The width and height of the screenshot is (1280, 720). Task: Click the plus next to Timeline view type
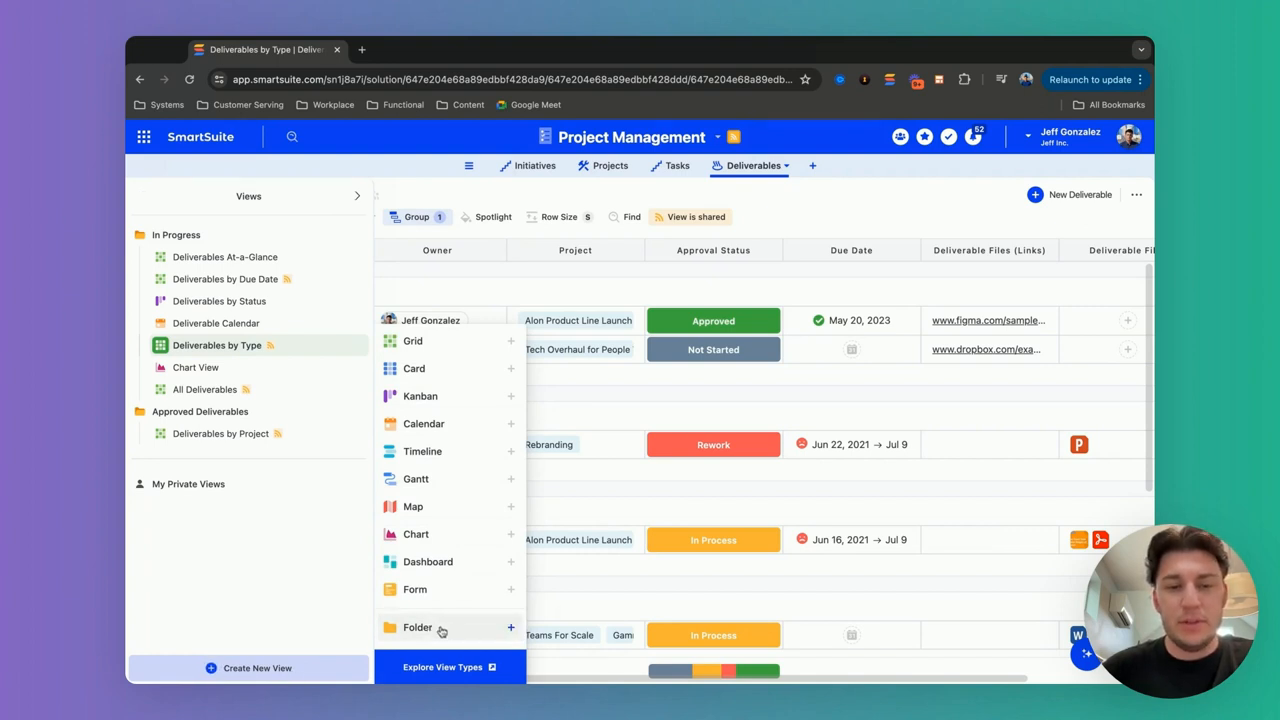point(511,452)
